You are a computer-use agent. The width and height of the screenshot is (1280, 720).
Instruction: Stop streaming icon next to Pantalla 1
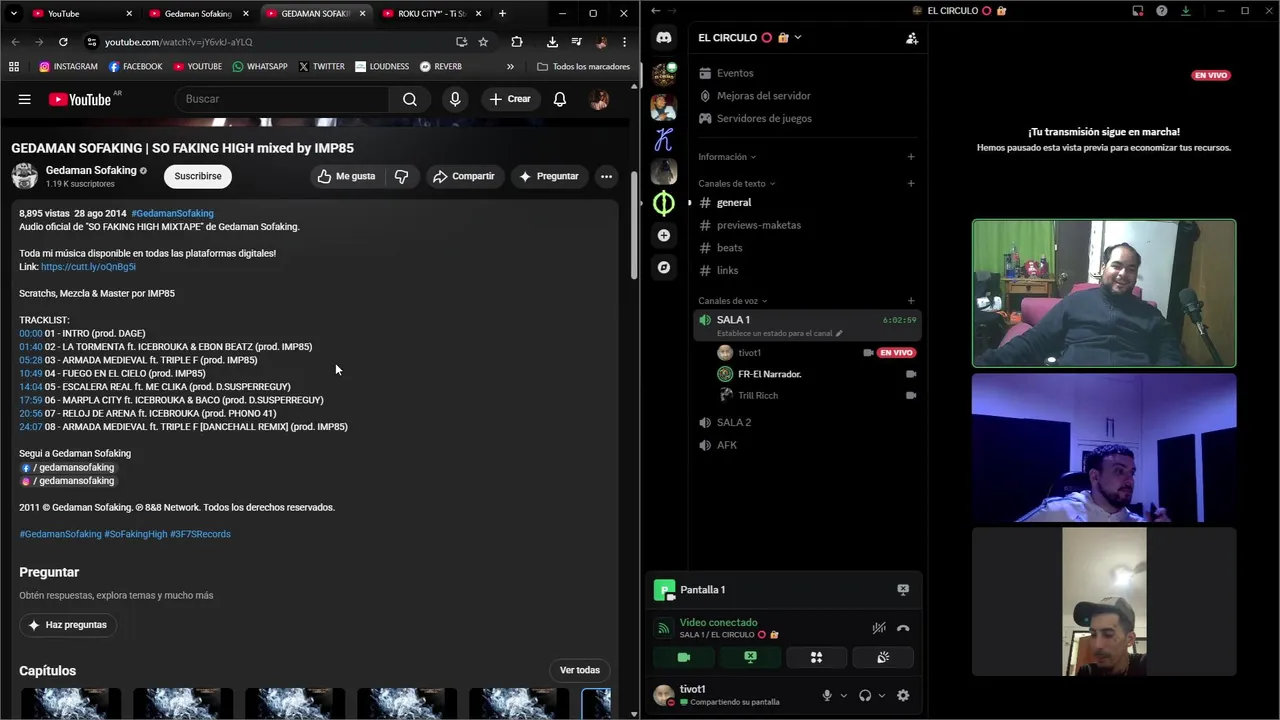tap(903, 590)
